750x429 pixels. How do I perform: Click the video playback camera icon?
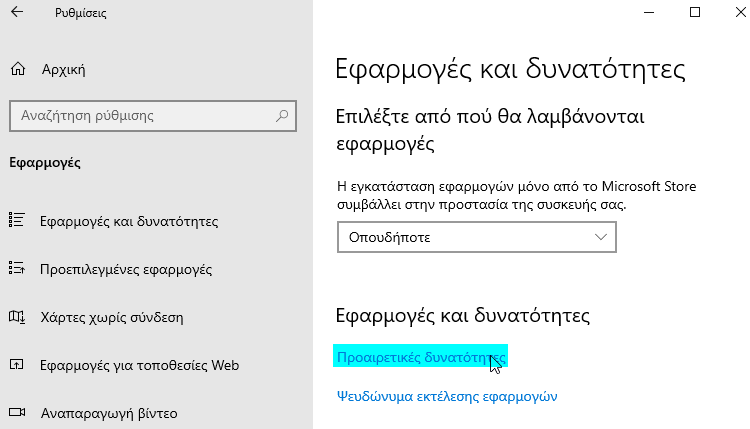tap(17, 412)
